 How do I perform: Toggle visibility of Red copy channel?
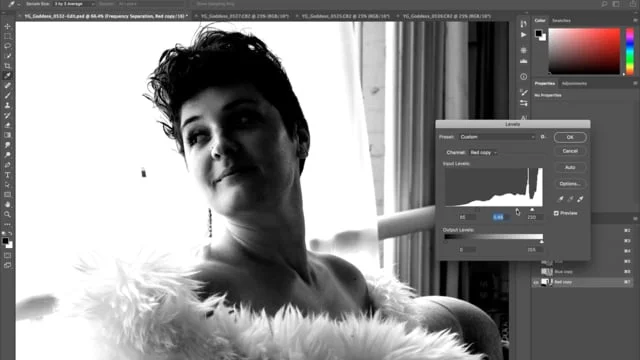coord(536,282)
